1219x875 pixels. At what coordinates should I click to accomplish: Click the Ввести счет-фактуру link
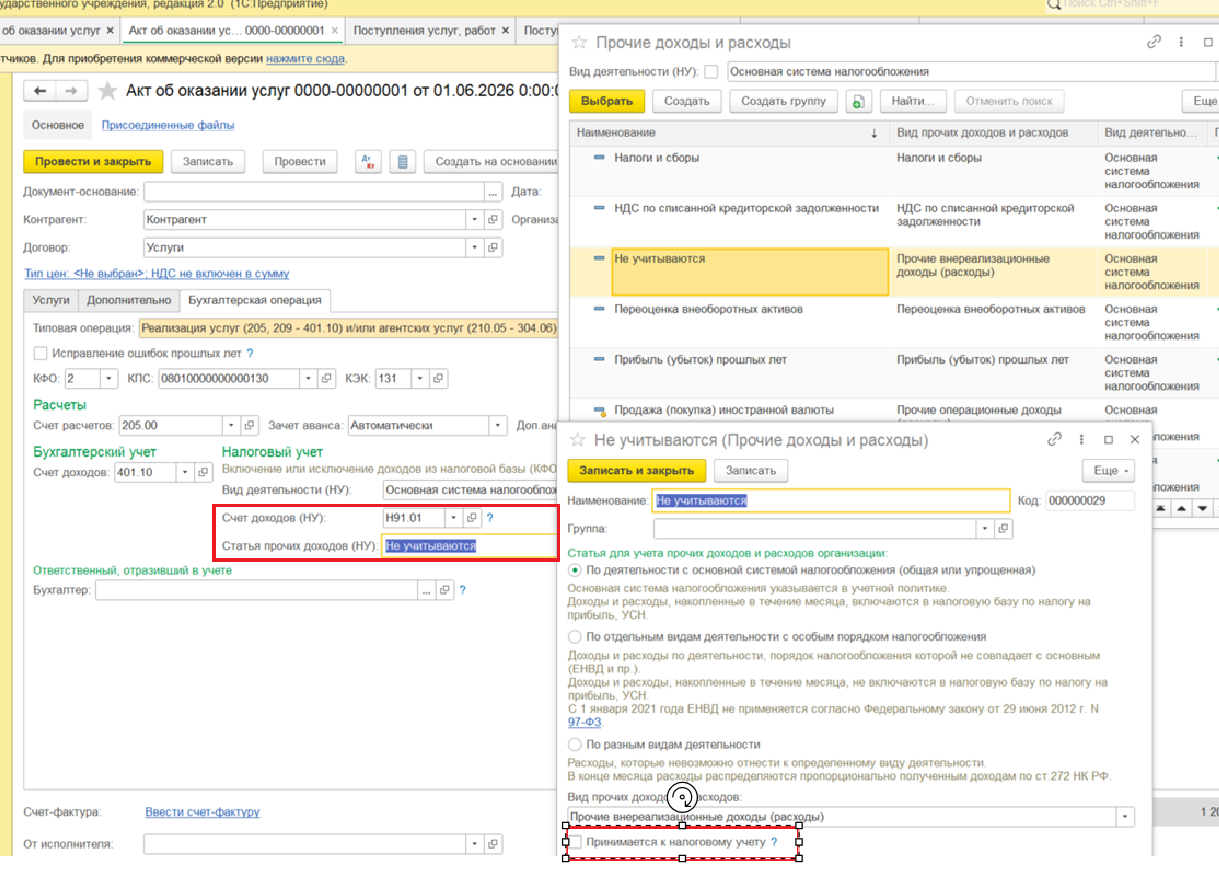[x=201, y=813]
